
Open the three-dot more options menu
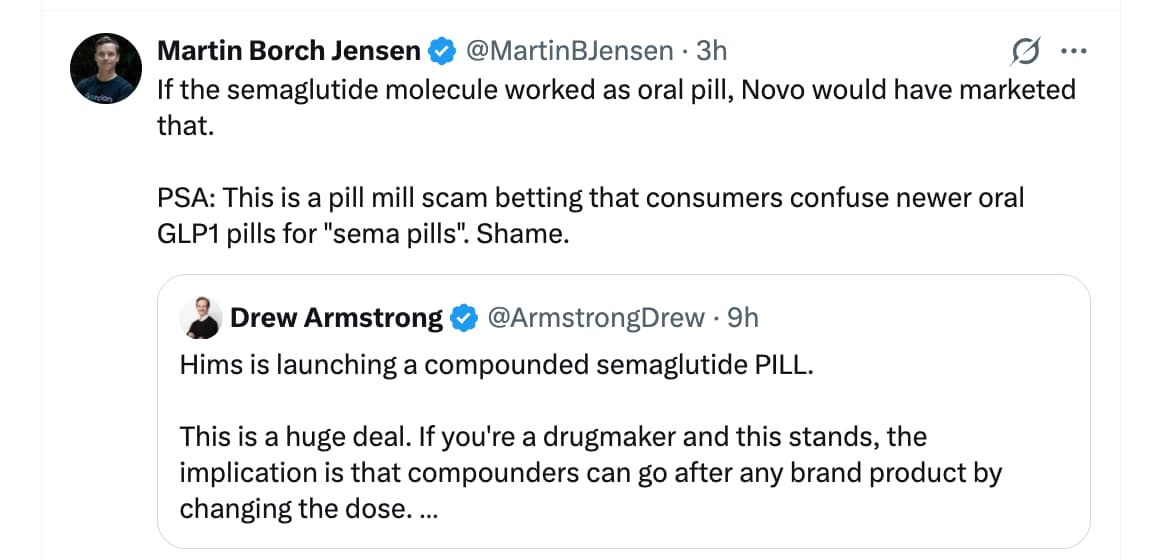1073,50
